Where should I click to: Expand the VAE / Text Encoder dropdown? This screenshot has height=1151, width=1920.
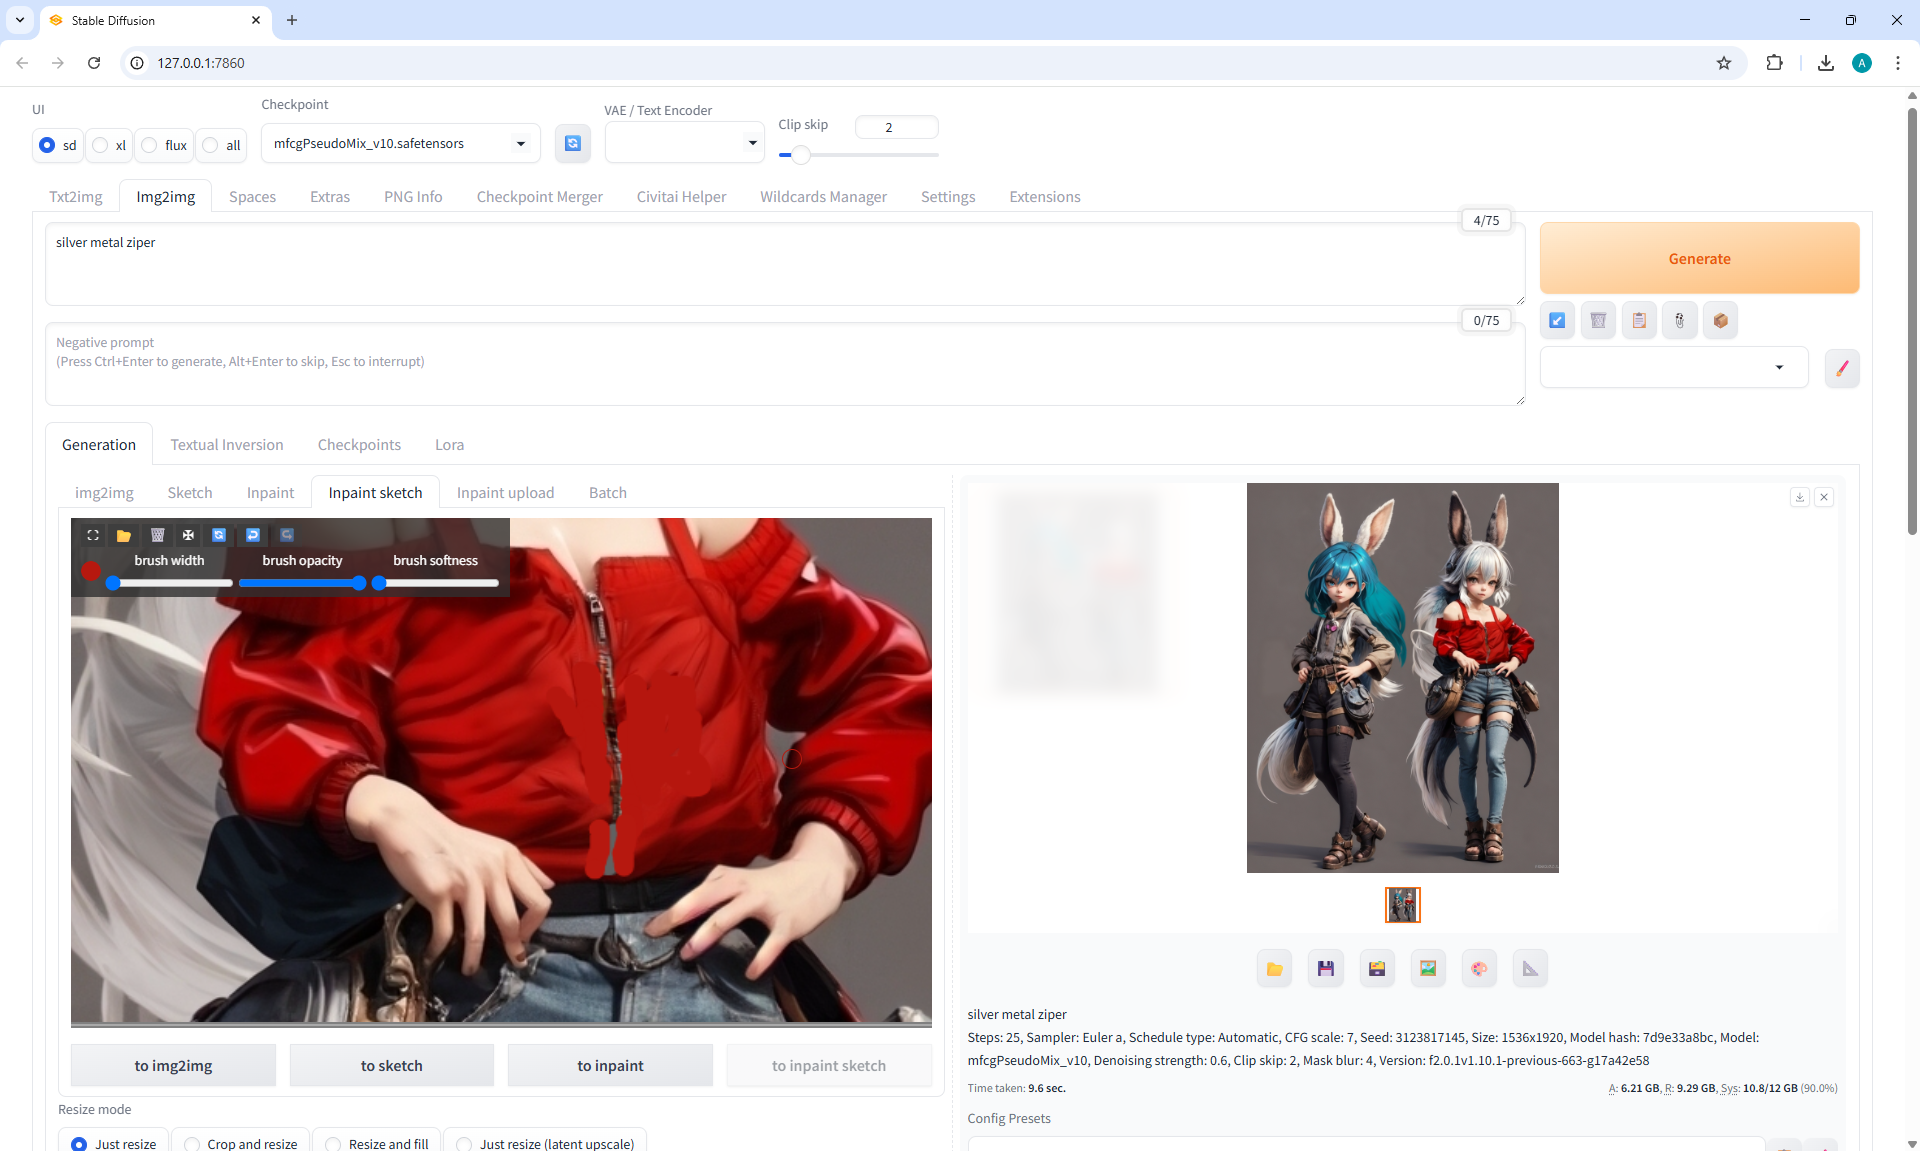pos(684,143)
